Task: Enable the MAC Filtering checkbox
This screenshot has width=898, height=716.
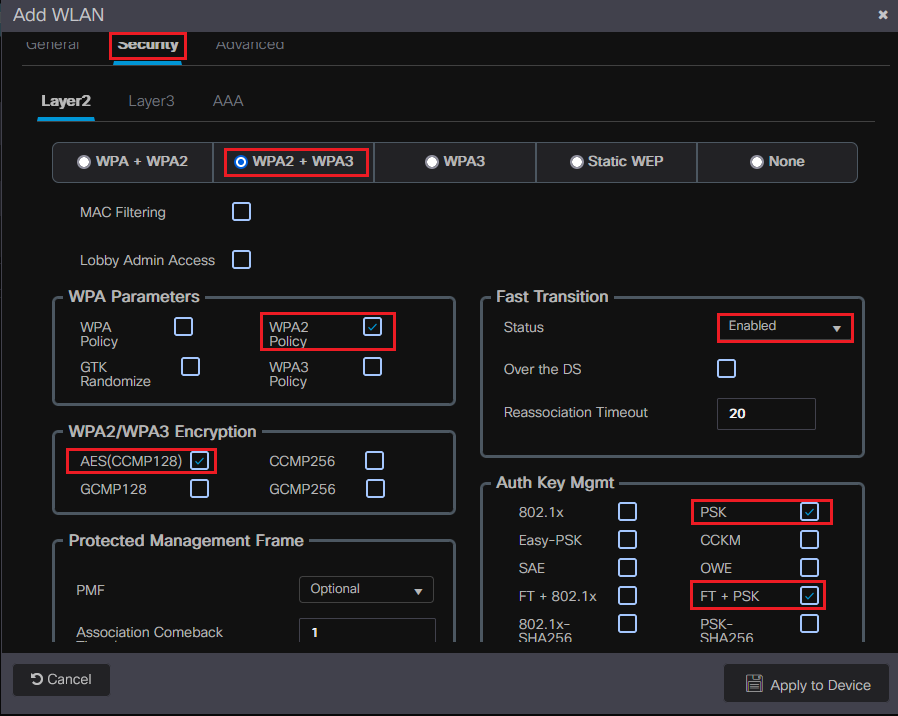Action: [241, 212]
